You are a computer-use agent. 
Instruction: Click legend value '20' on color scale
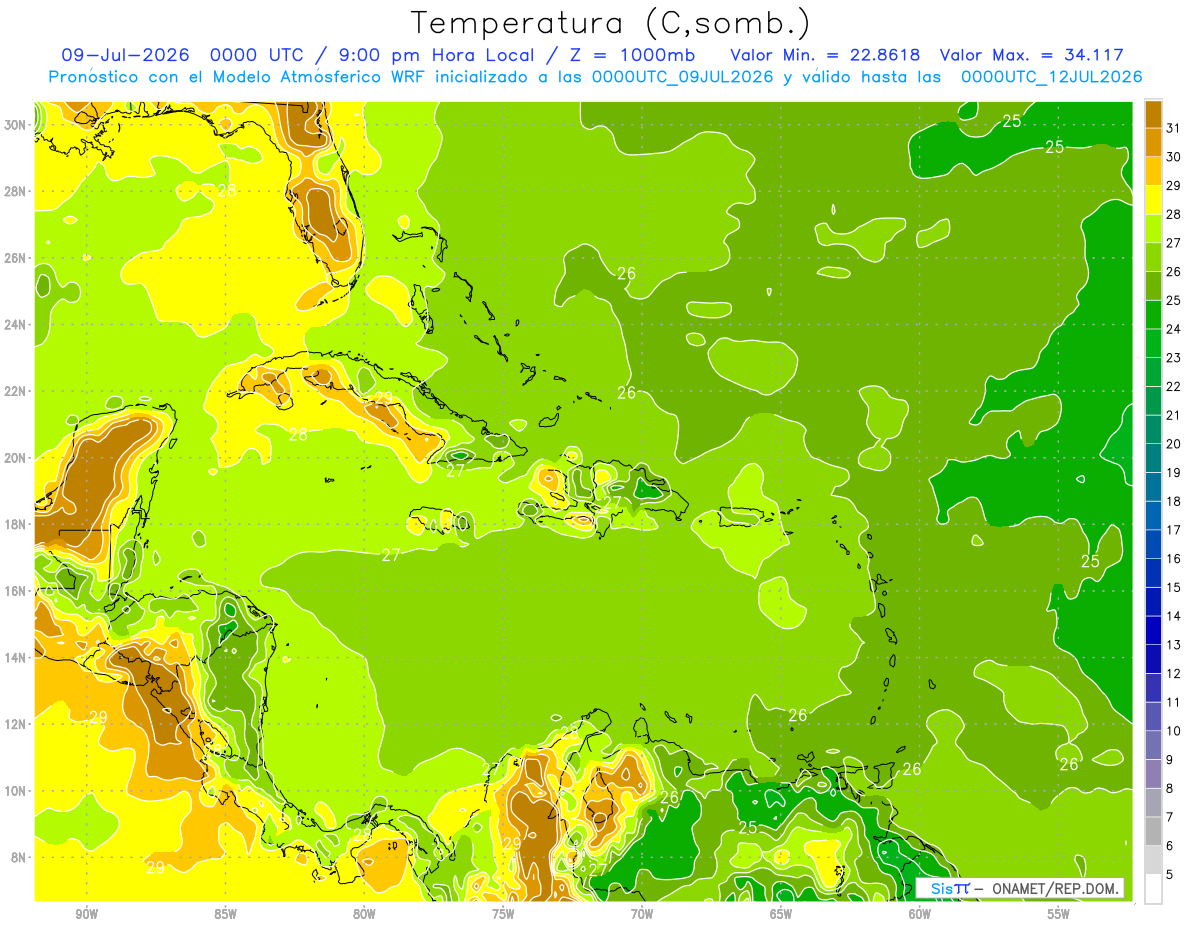[1174, 444]
